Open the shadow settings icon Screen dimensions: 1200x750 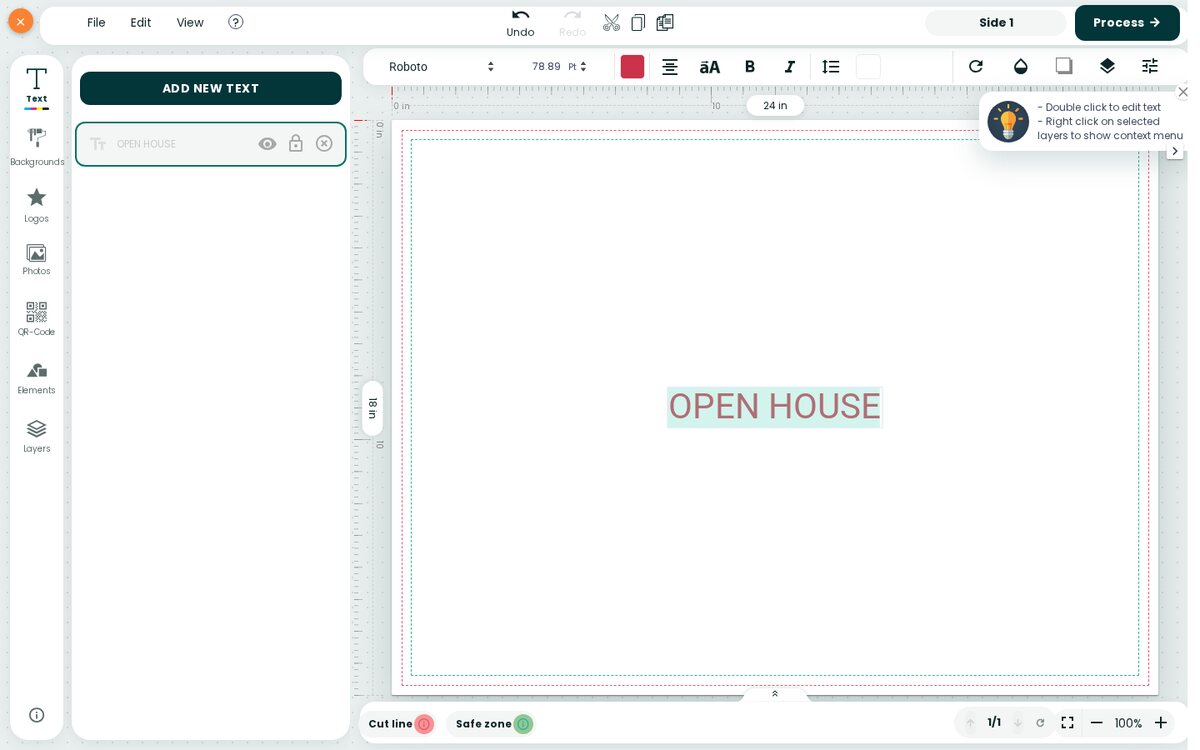(1064, 66)
